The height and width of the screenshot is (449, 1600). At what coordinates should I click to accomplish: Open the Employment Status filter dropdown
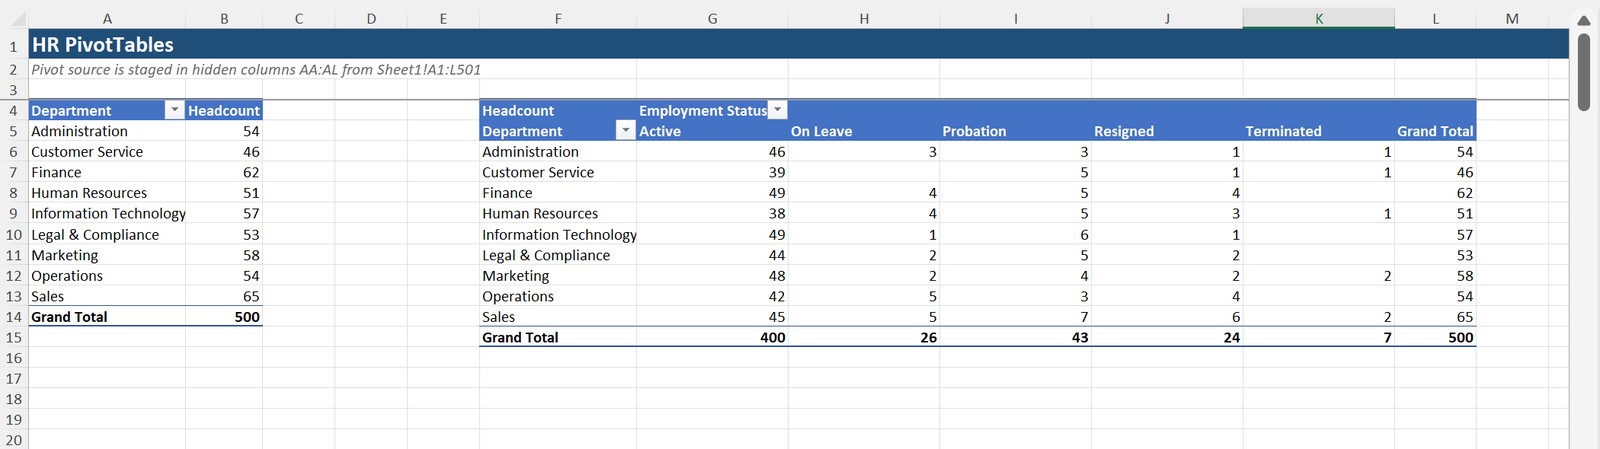pos(778,110)
